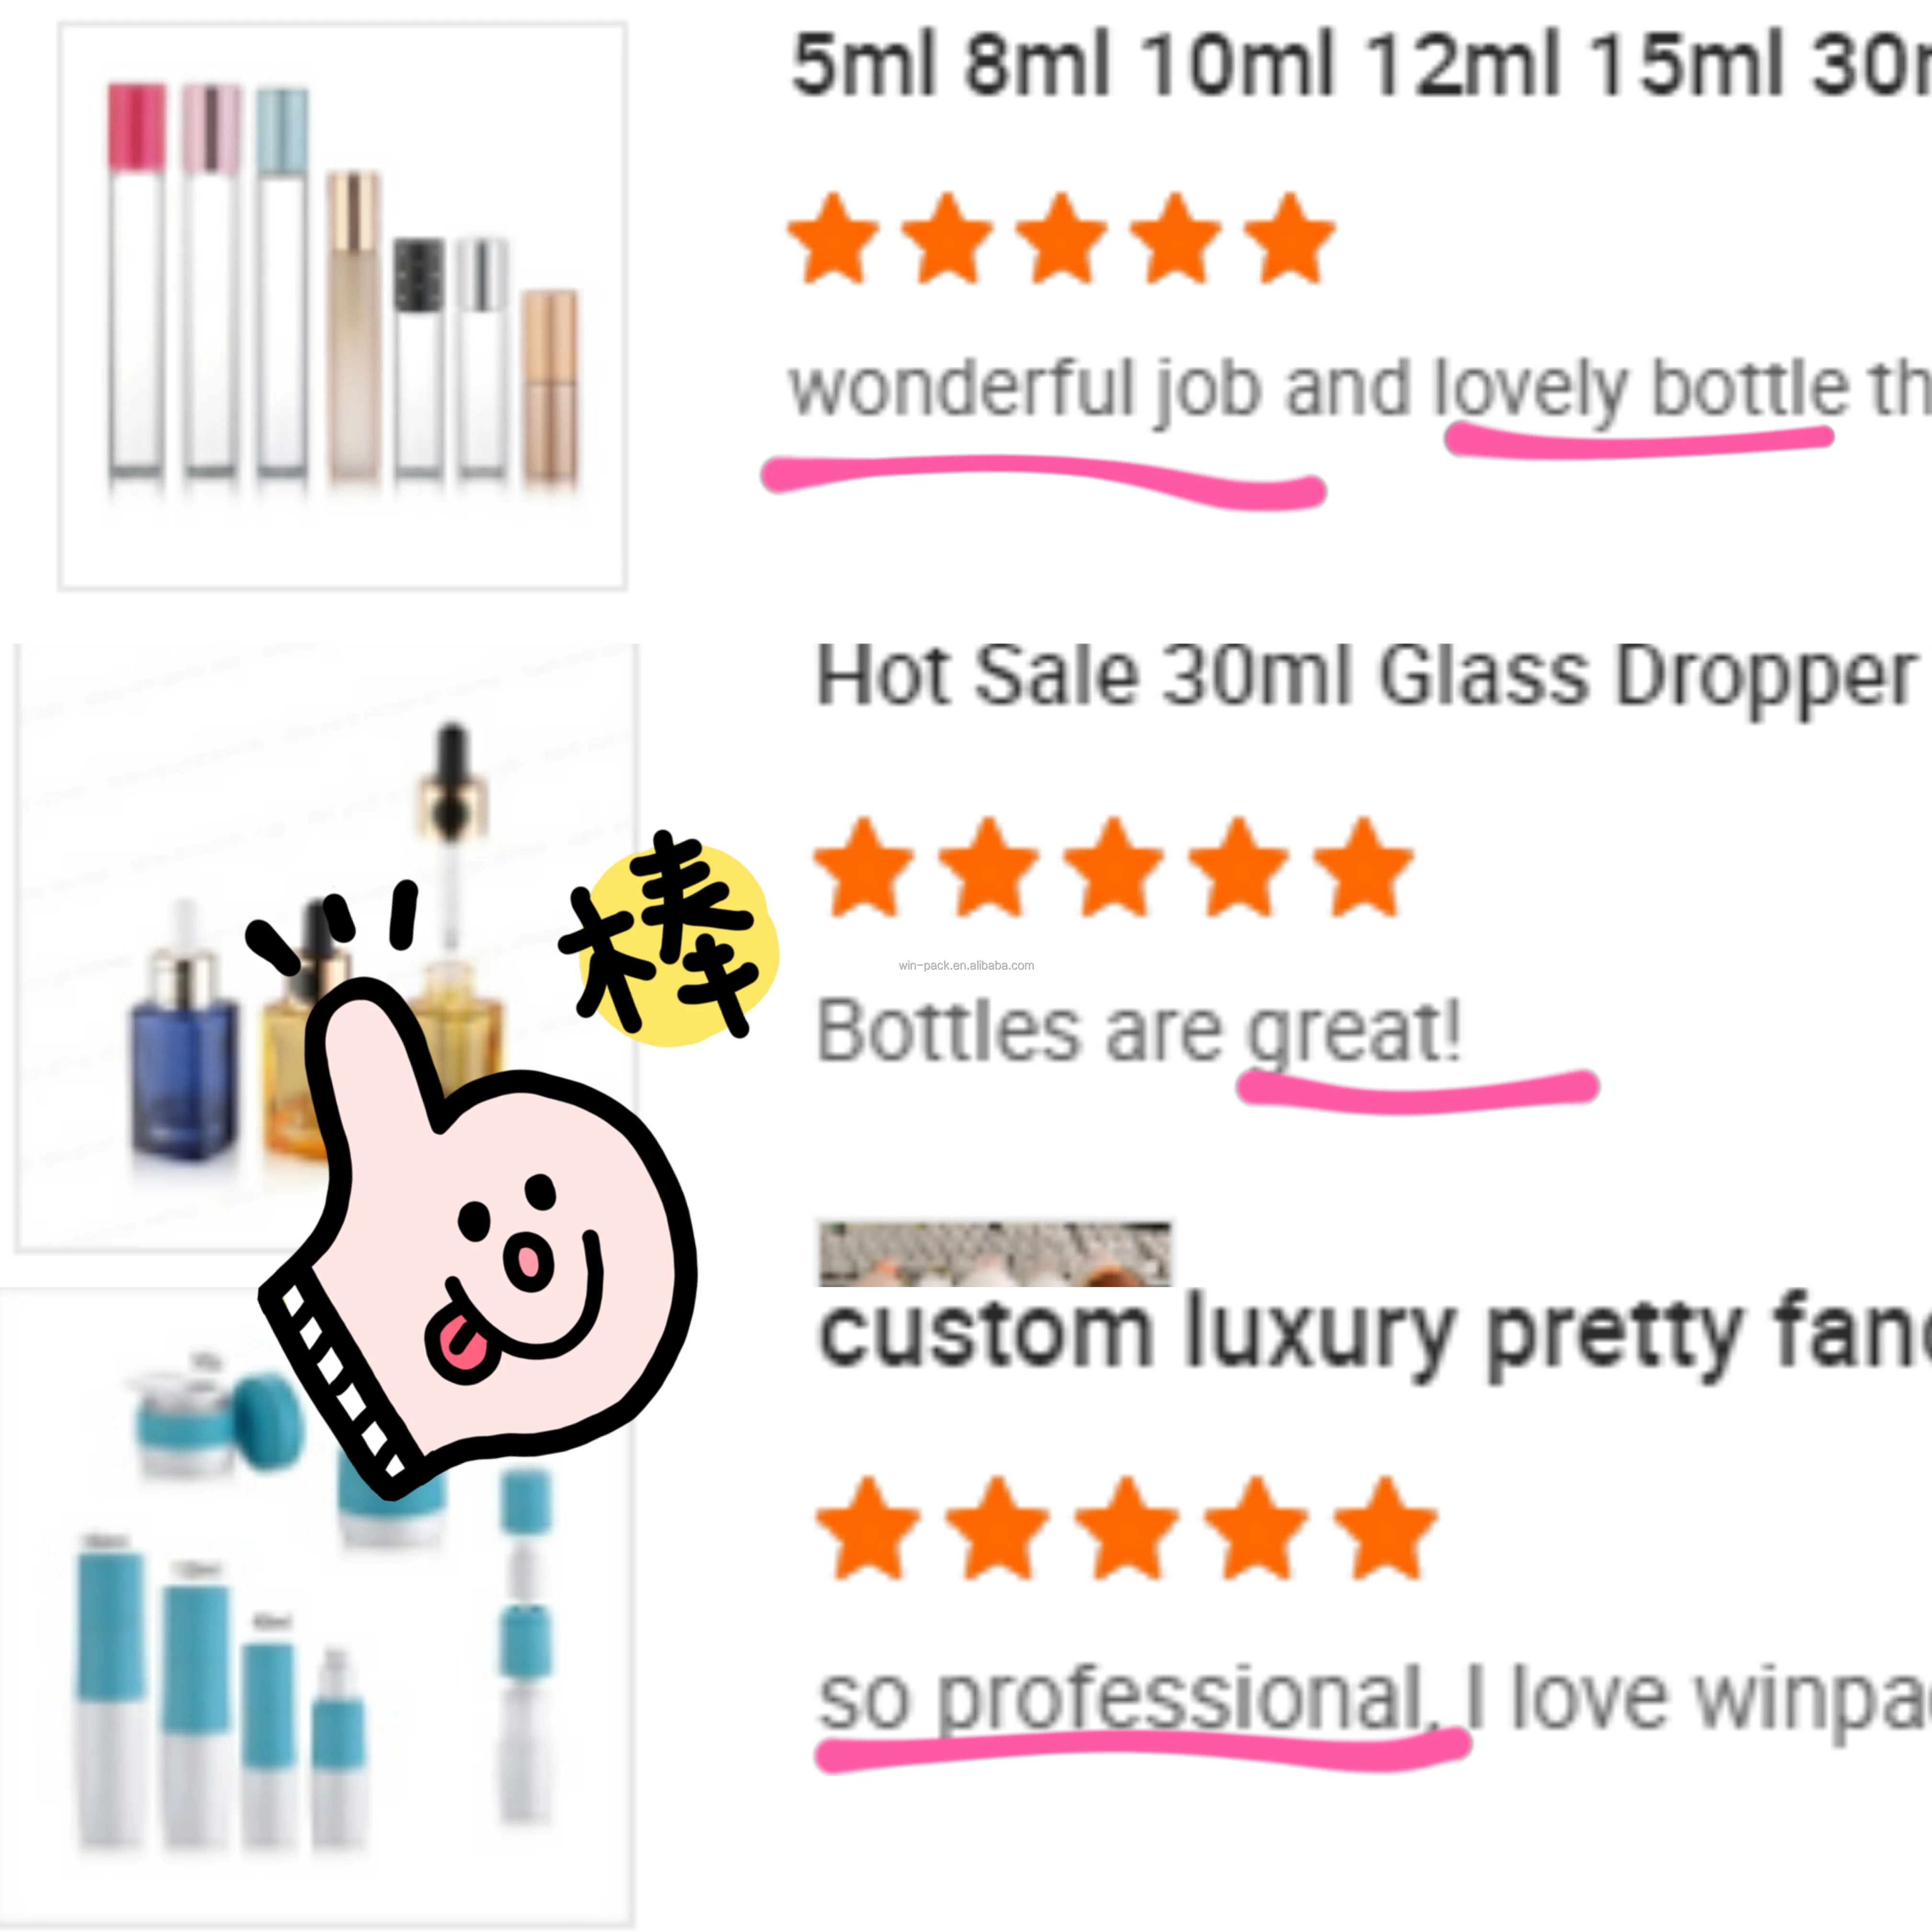Open the glass dropper bottles product image
Viewport: 1932px width, 1932px height.
(x=326, y=947)
